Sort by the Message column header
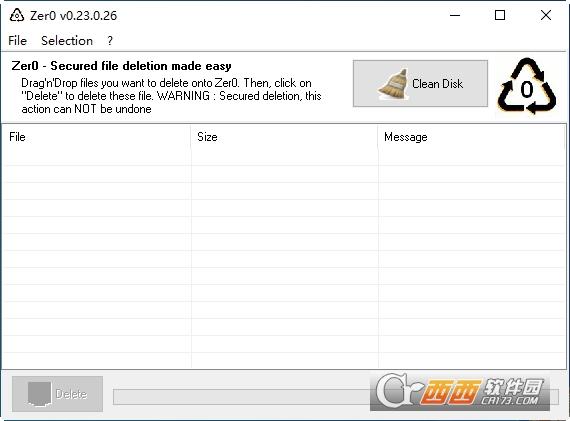The height and width of the screenshot is (421, 570). click(471, 137)
